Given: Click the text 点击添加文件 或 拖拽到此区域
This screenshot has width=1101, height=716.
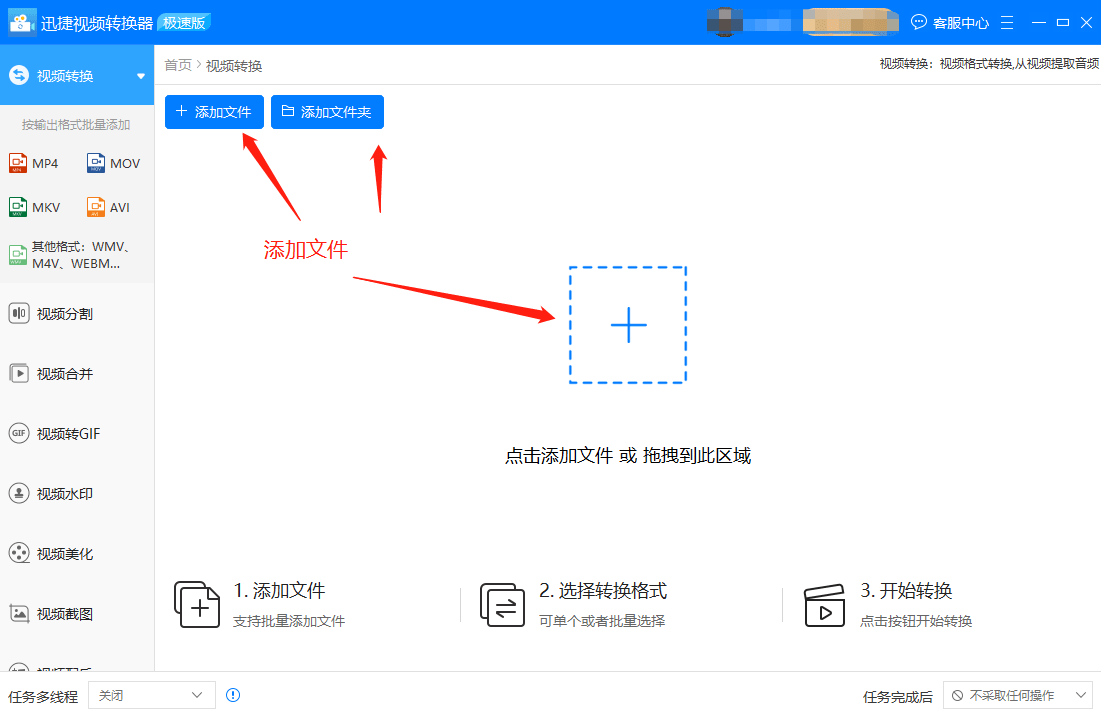Looking at the screenshot, I should point(628,456).
